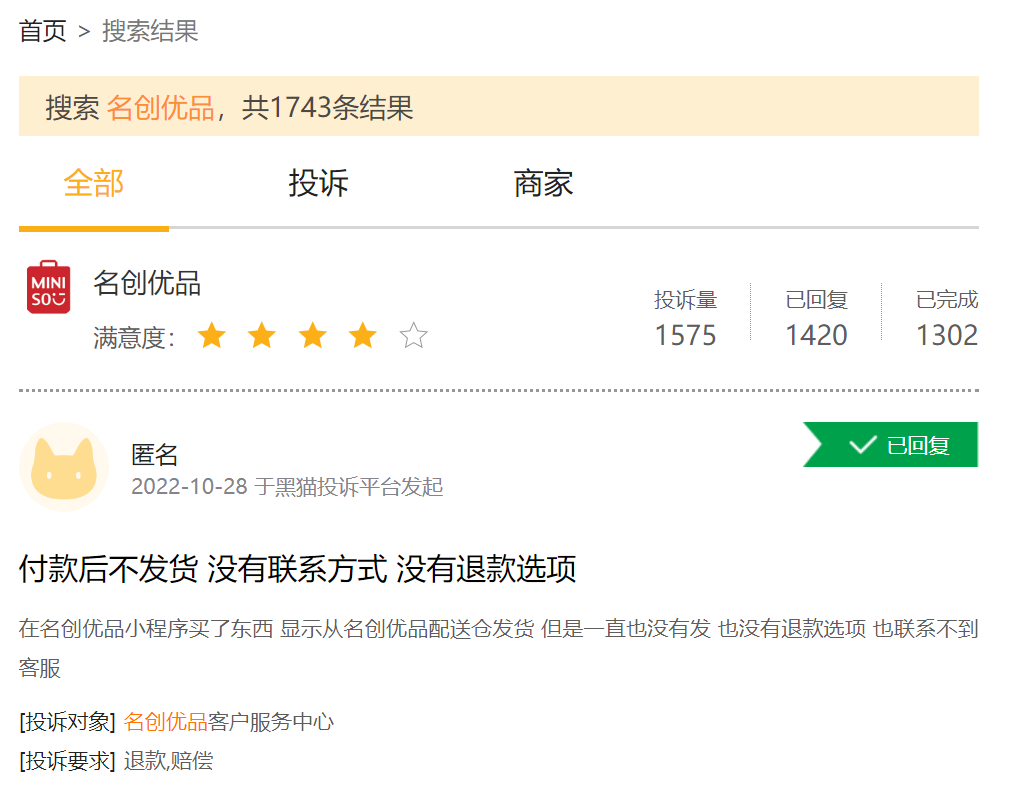This screenshot has height=797, width=1026.
Task: Click the 名创优品客户服务中心 complaint target link
Action: coord(228,722)
